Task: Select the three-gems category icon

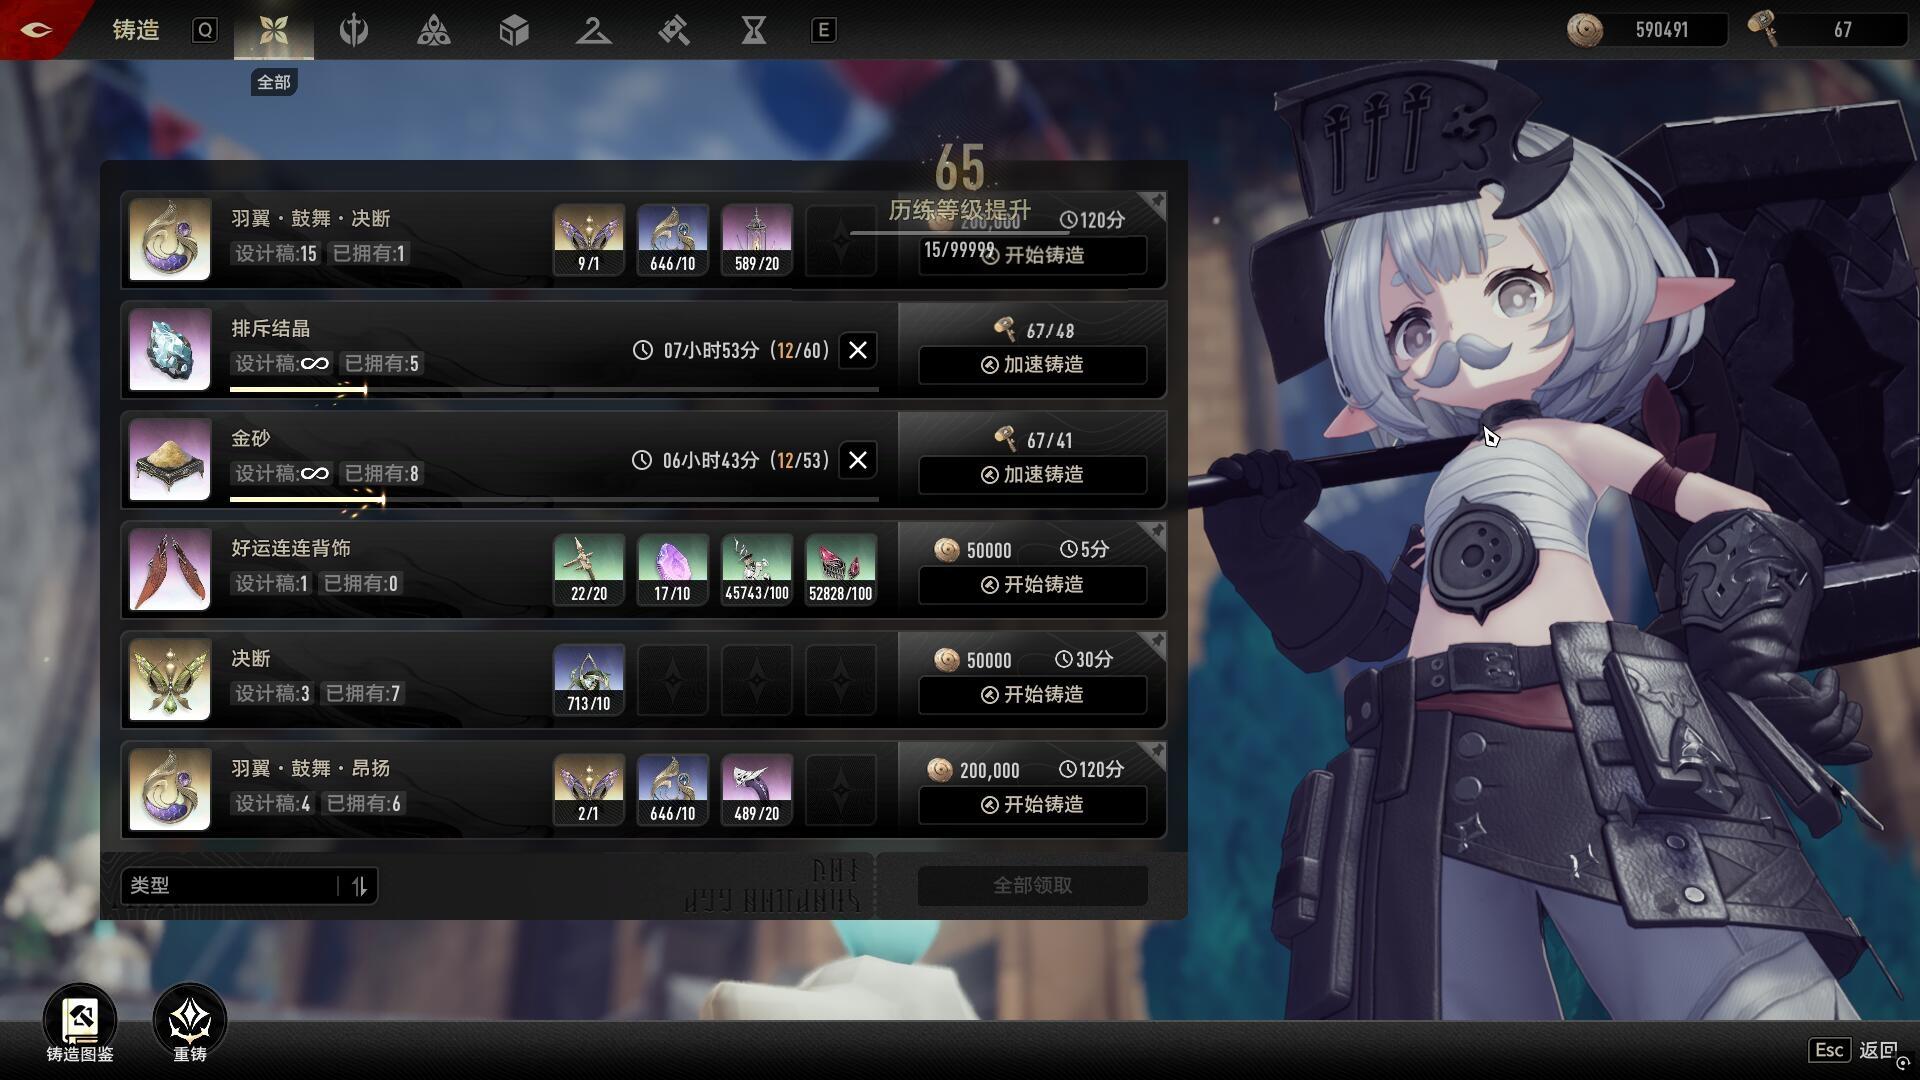Action: pyautogui.click(x=433, y=31)
